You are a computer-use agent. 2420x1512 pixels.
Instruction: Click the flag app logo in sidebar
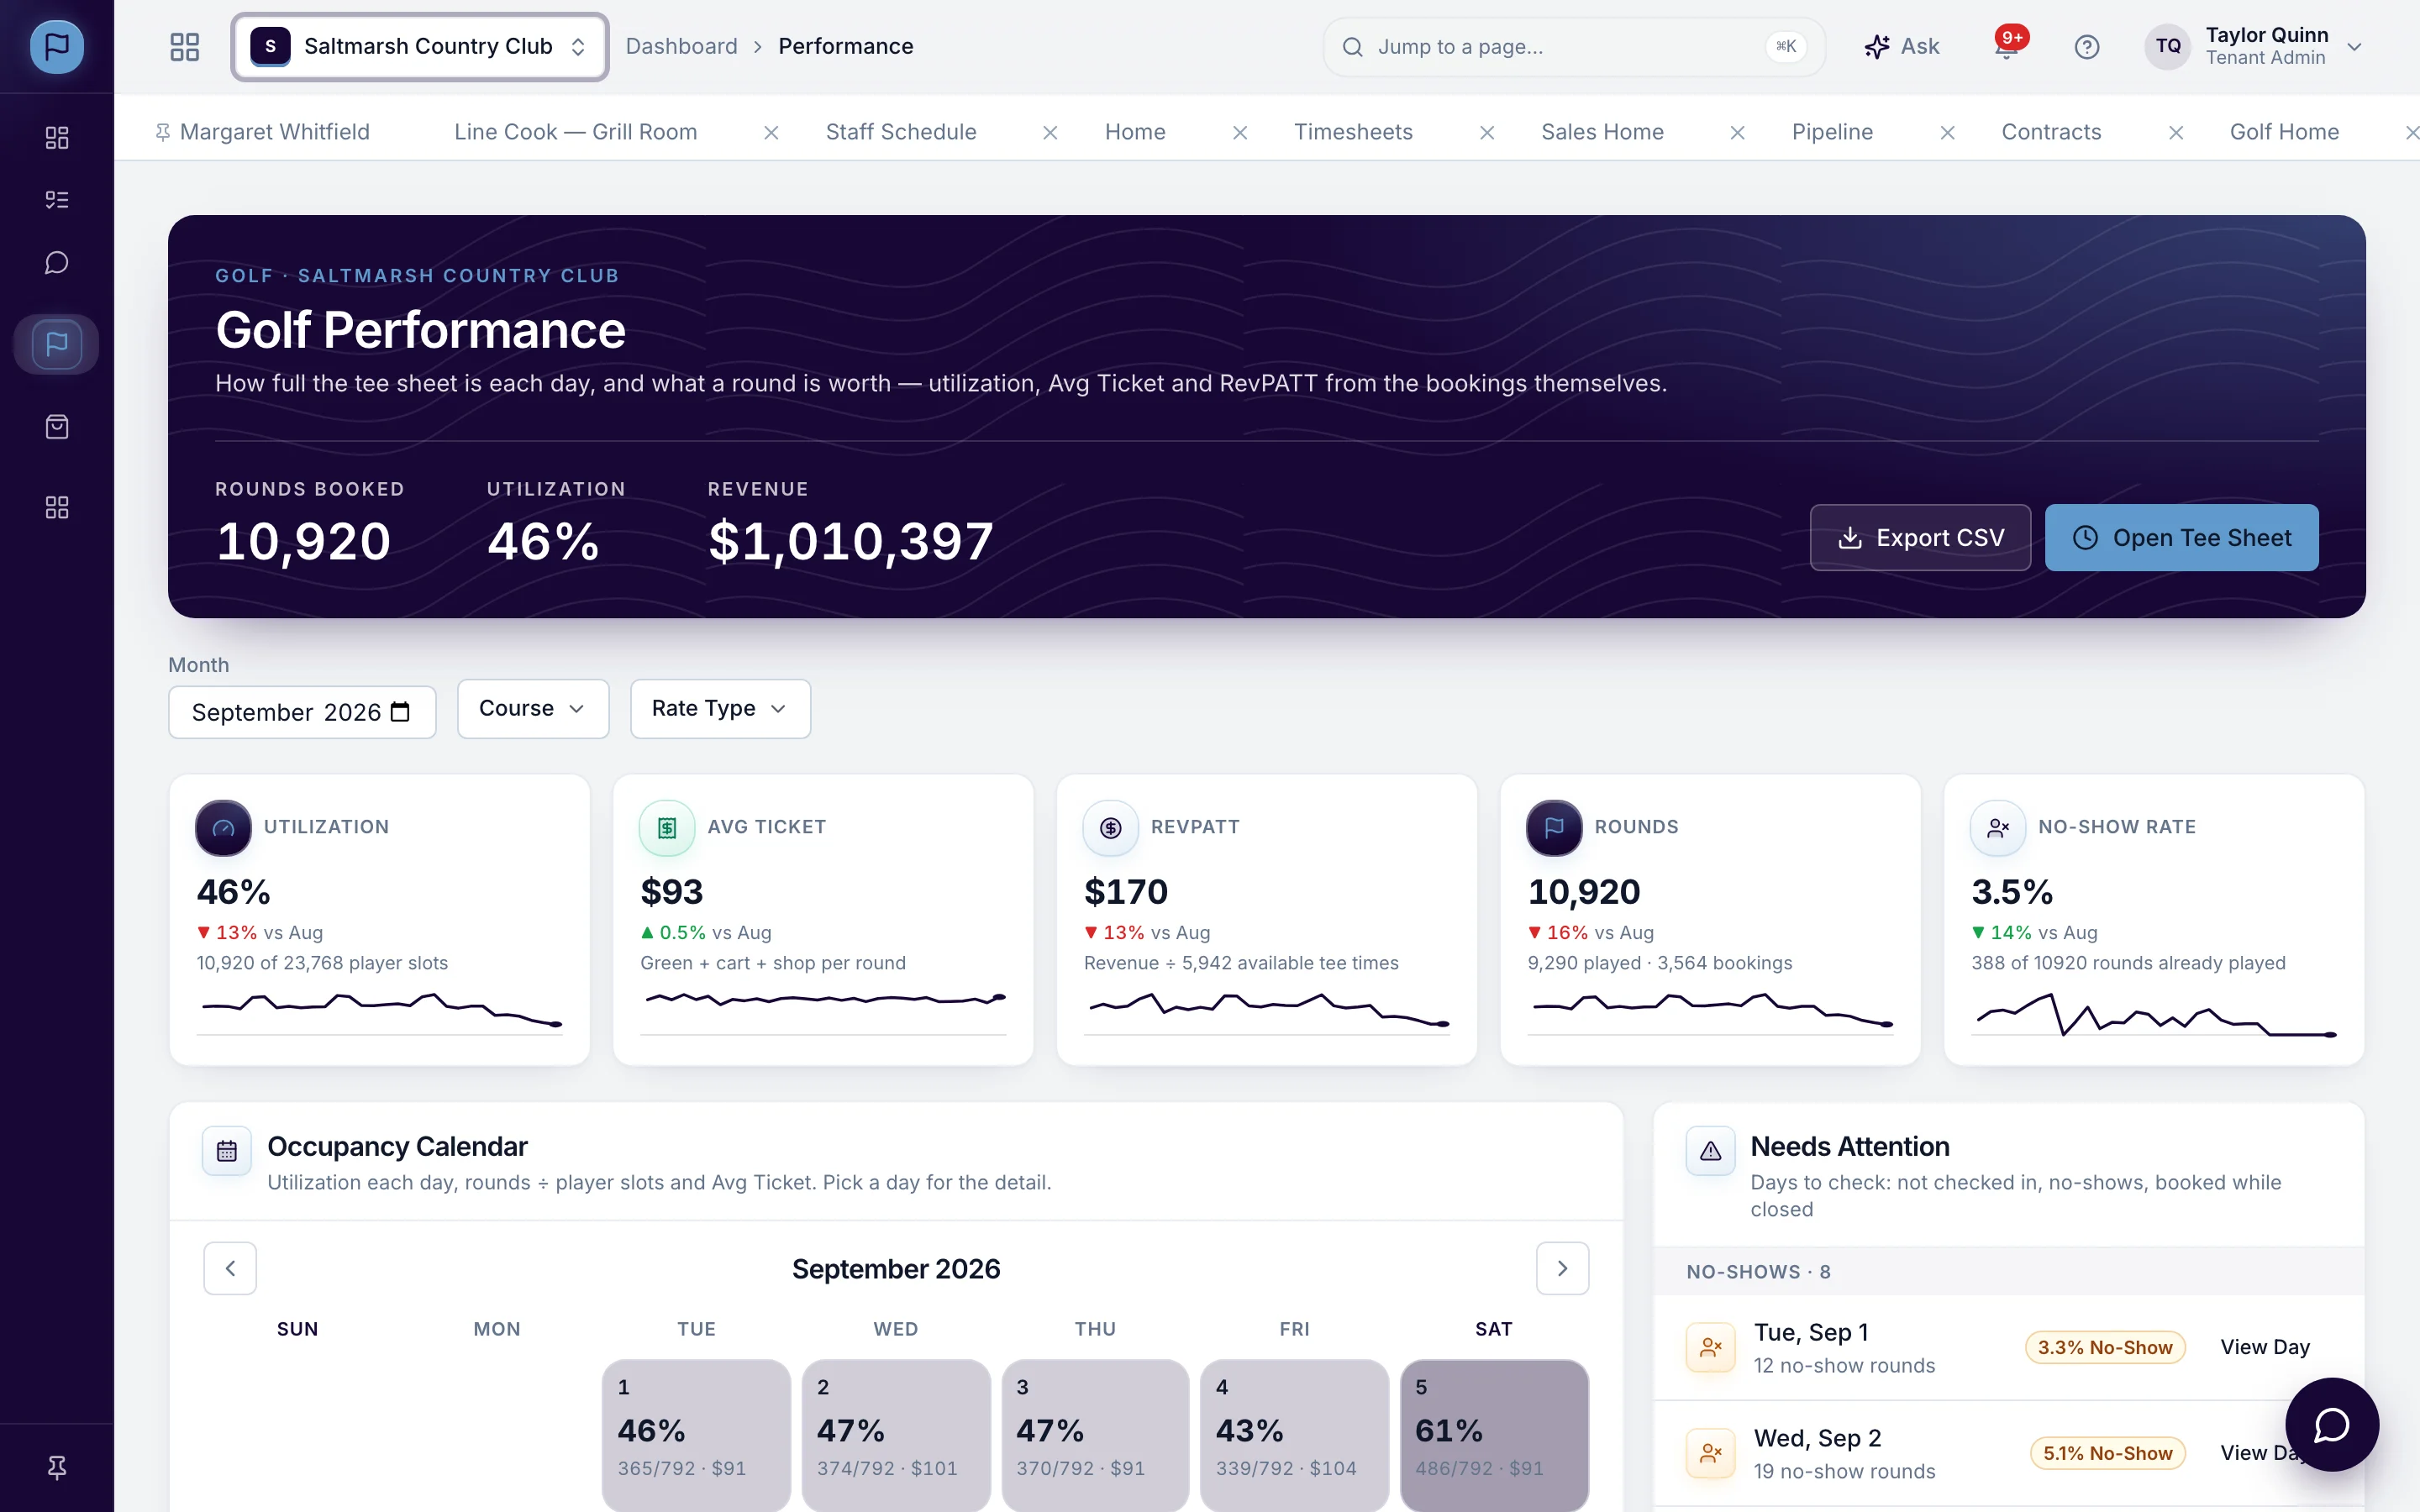tap(57, 46)
